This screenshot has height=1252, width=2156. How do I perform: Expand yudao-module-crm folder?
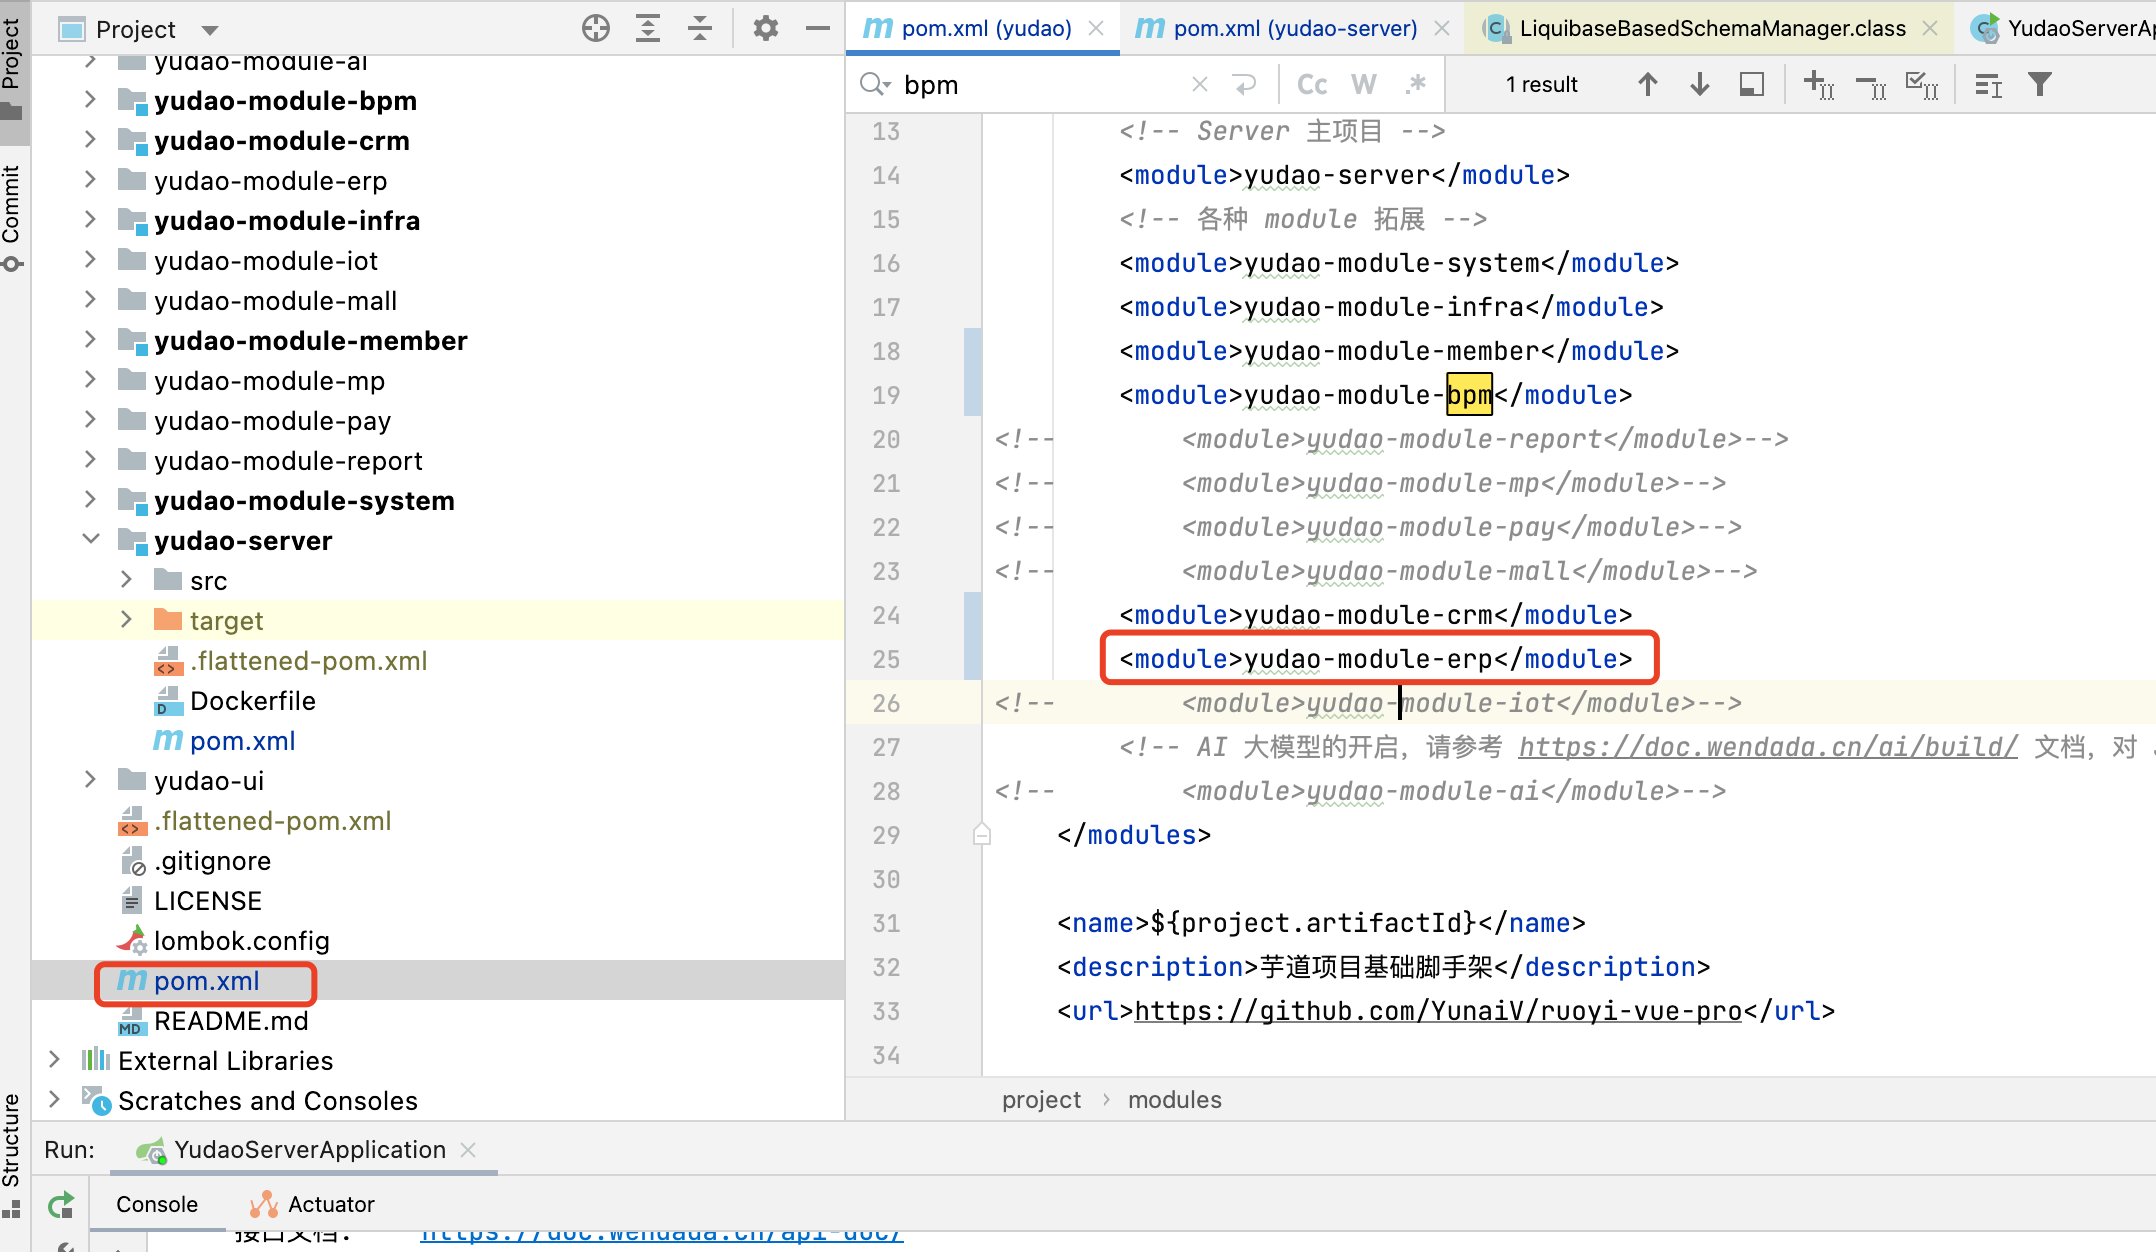pyautogui.click(x=90, y=140)
